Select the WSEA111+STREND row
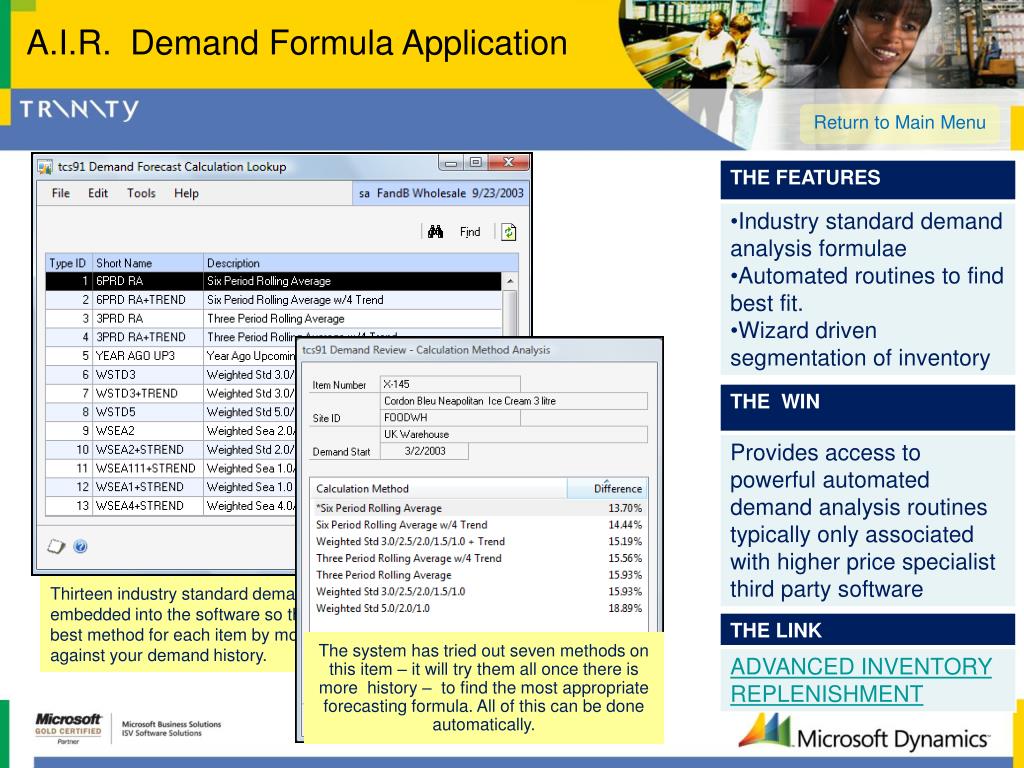 [170, 468]
